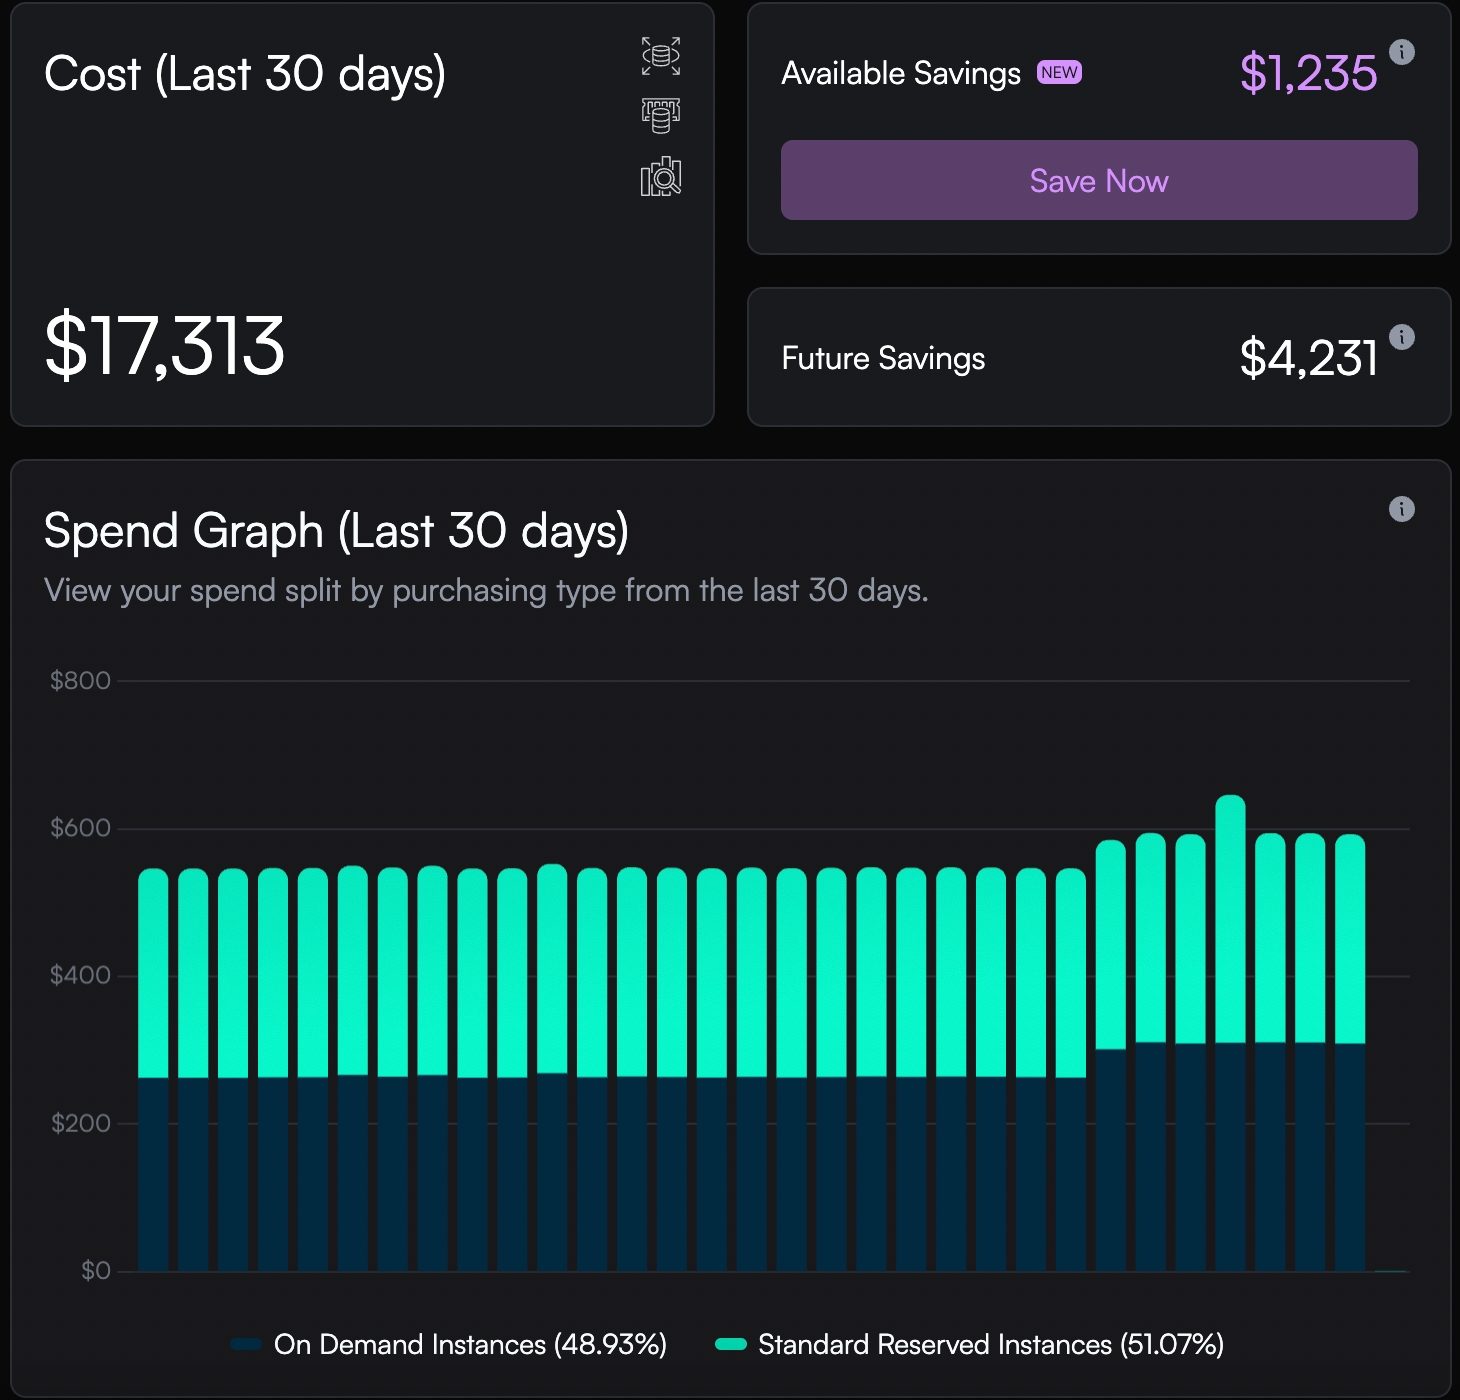Click the ElastiCache memory database icon
The image size is (1460, 1400).
point(660,116)
